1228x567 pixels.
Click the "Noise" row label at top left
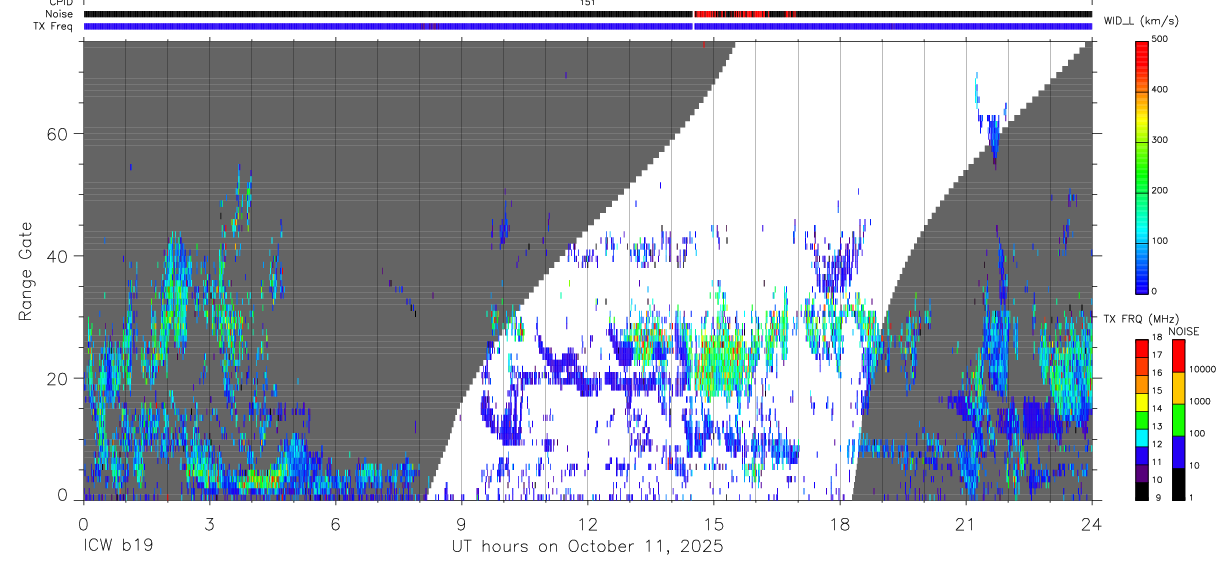point(61,14)
